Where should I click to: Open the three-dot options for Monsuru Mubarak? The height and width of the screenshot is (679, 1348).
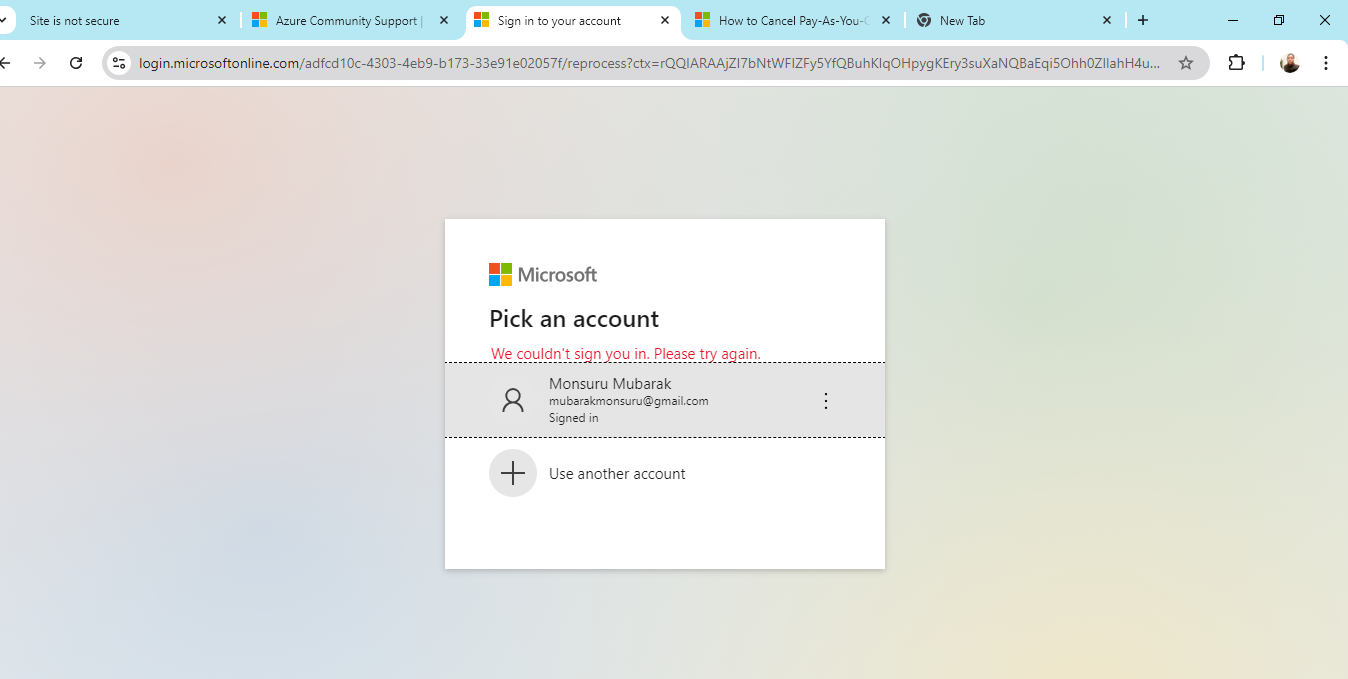(826, 401)
